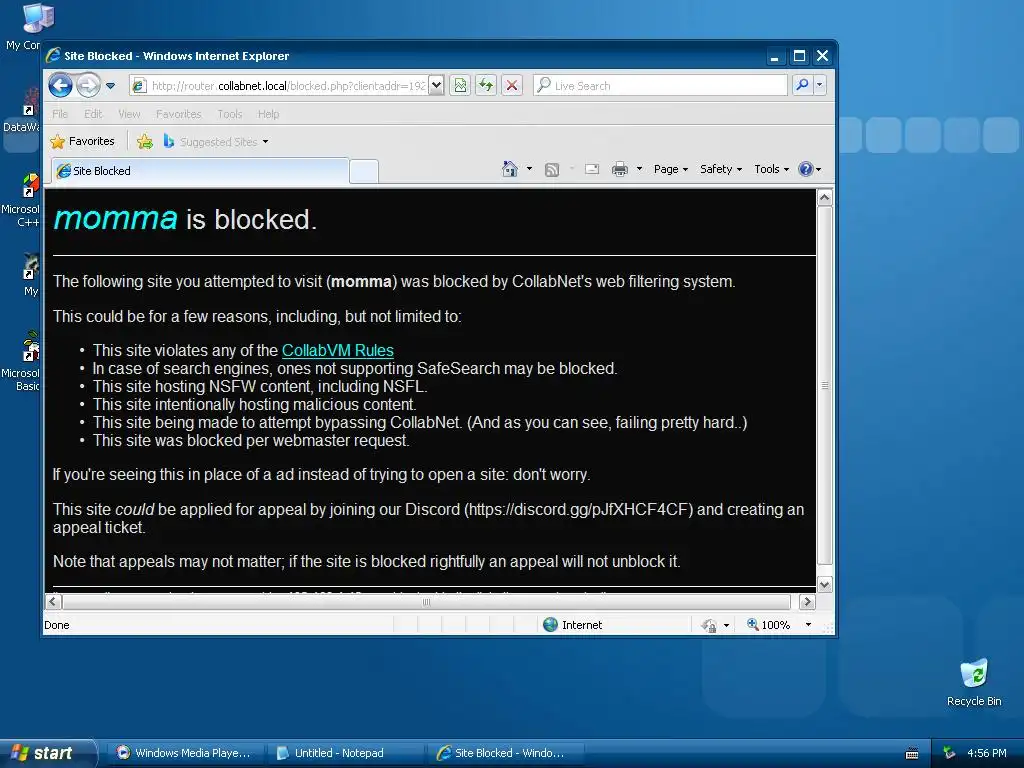Image resolution: width=1024 pixels, height=768 pixels.
Task: Expand the Home button dropdown arrow
Action: click(x=529, y=169)
